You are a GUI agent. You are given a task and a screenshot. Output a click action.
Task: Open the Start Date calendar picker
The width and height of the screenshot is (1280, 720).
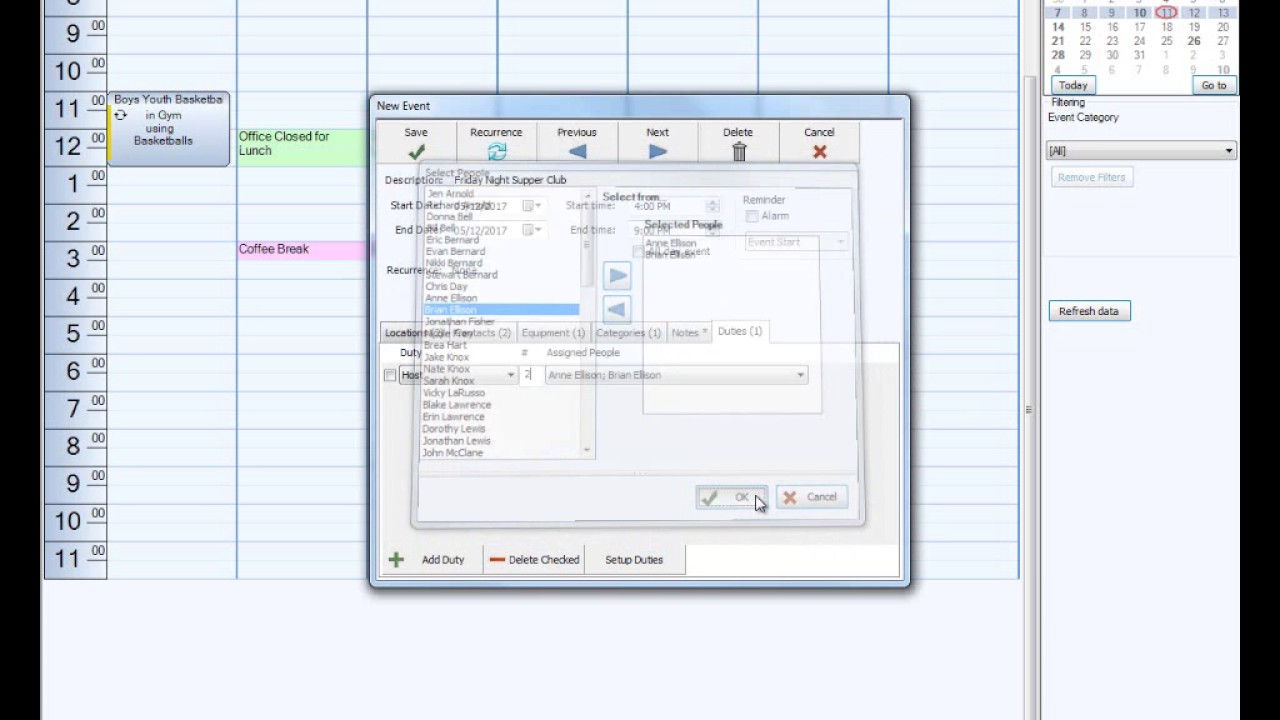tap(530, 206)
